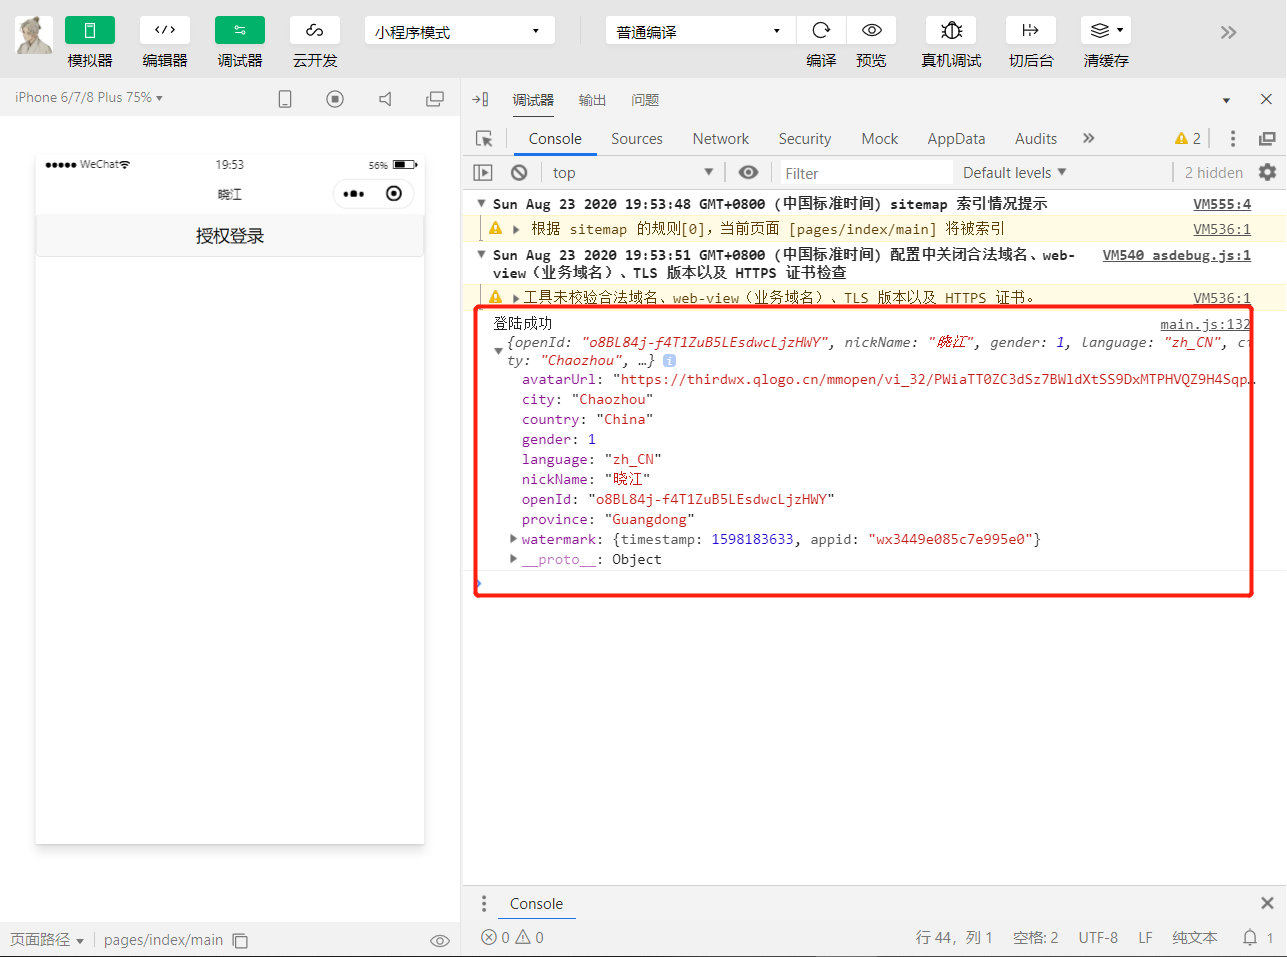
Task: Clear console with the ban icon
Action: (519, 172)
